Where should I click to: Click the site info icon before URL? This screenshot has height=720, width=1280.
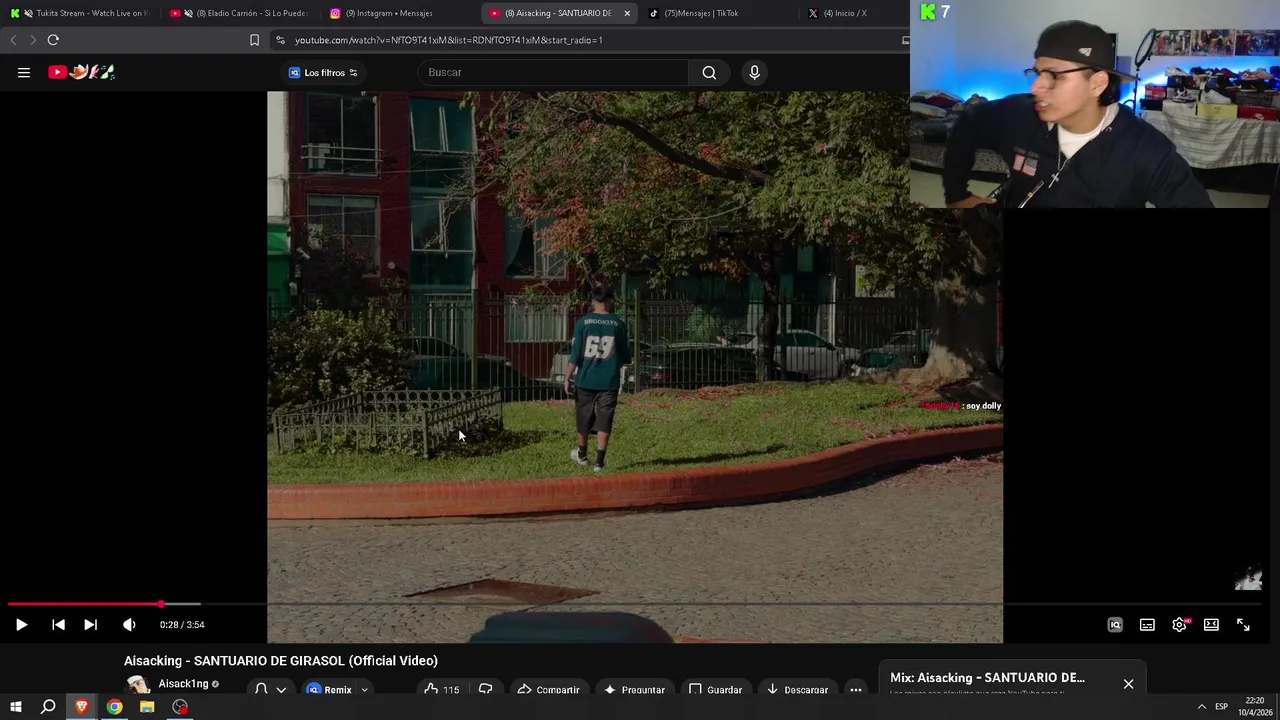[280, 40]
